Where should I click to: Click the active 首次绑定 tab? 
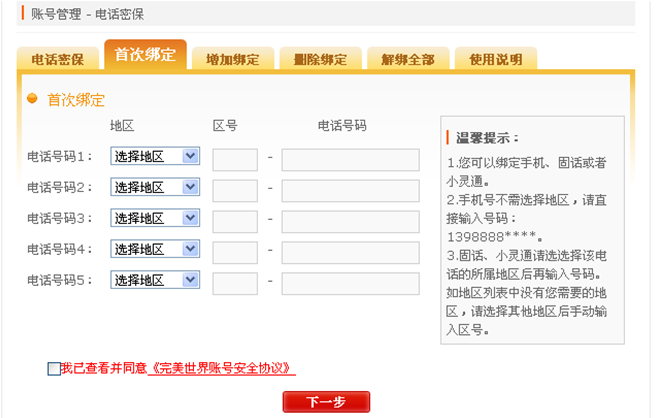tap(145, 55)
